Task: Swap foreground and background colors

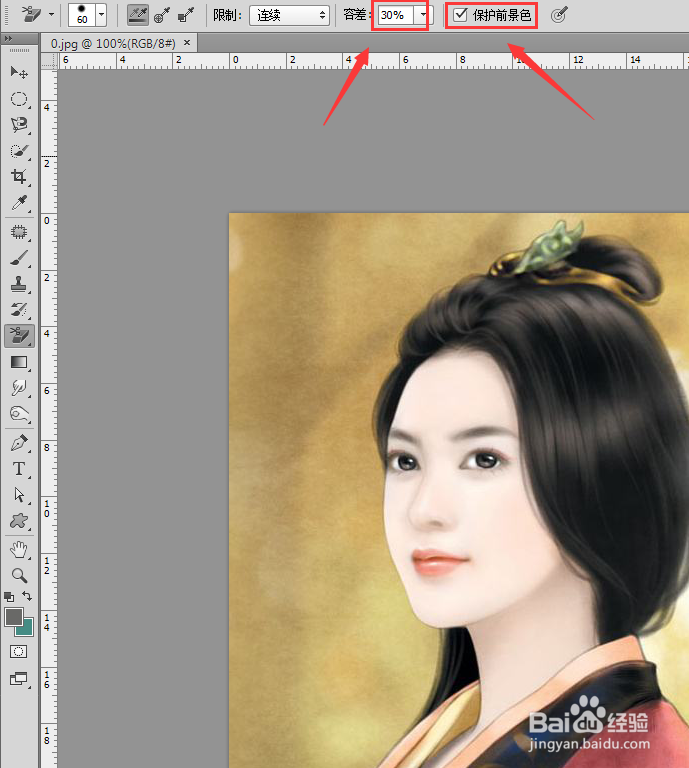Action: (x=27, y=596)
